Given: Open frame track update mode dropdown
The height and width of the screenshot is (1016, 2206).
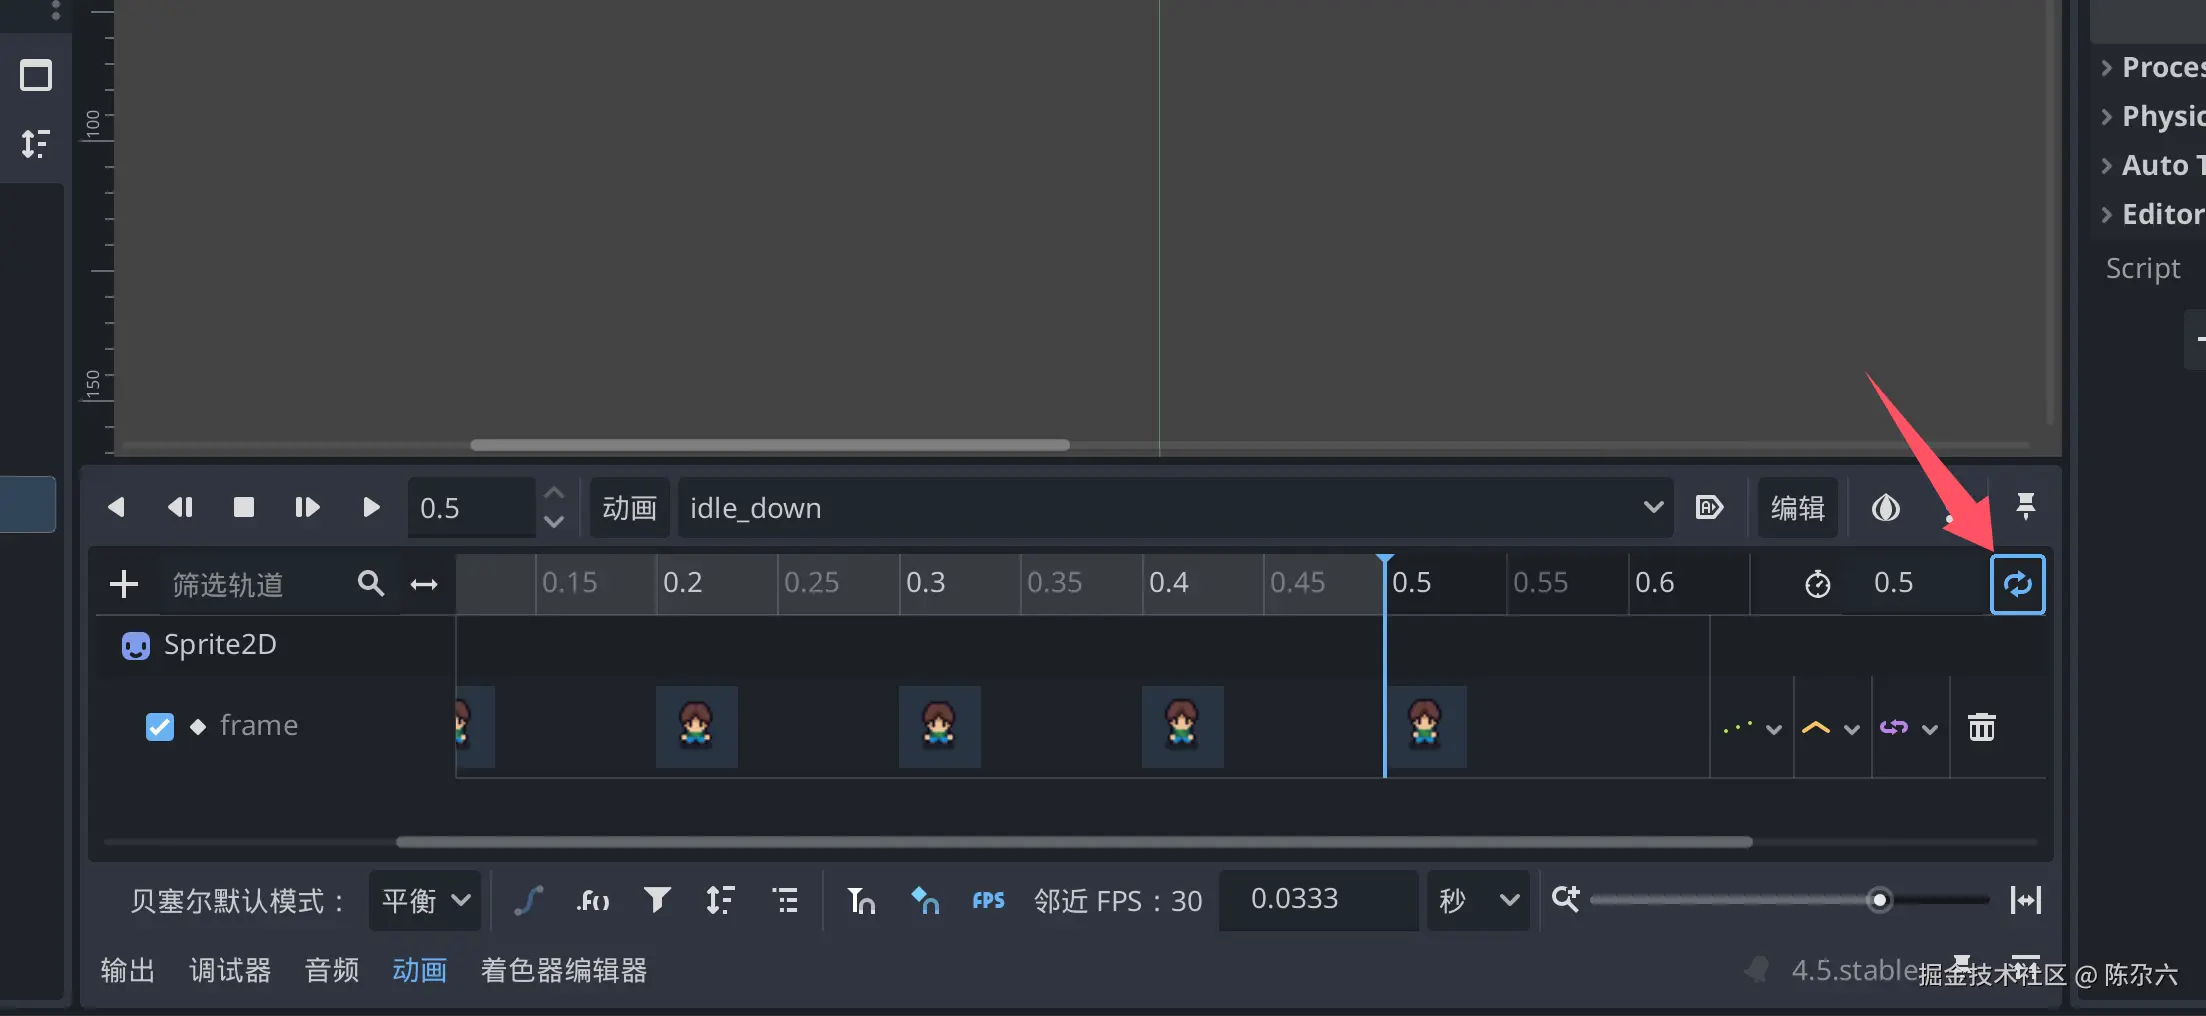Looking at the screenshot, I should [x=1752, y=728].
